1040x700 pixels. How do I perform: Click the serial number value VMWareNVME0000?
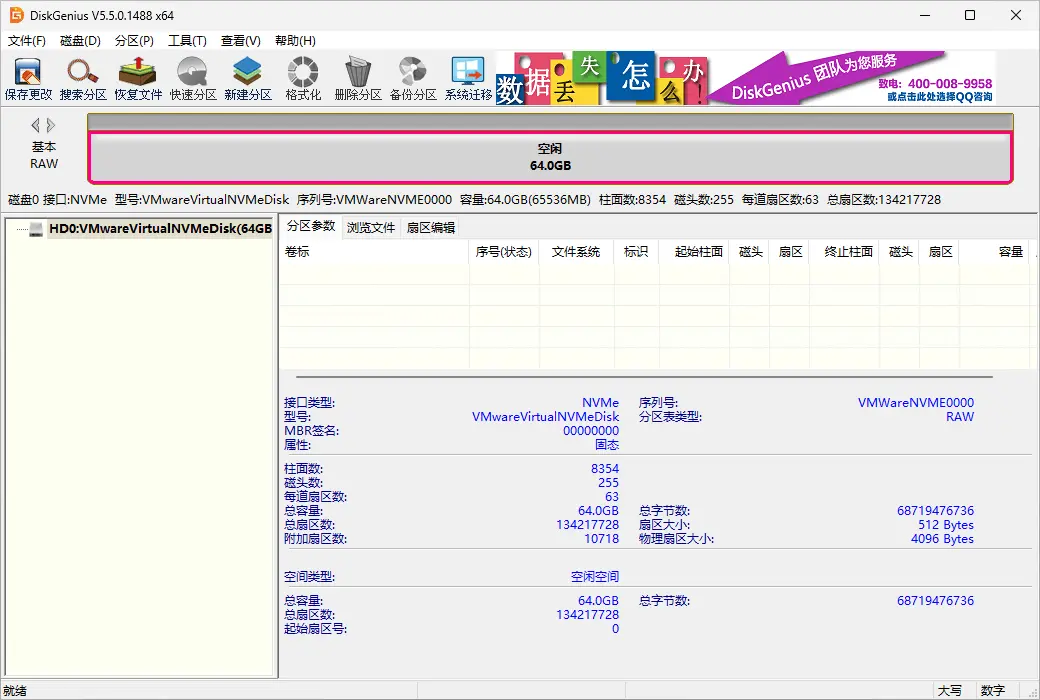[916, 403]
